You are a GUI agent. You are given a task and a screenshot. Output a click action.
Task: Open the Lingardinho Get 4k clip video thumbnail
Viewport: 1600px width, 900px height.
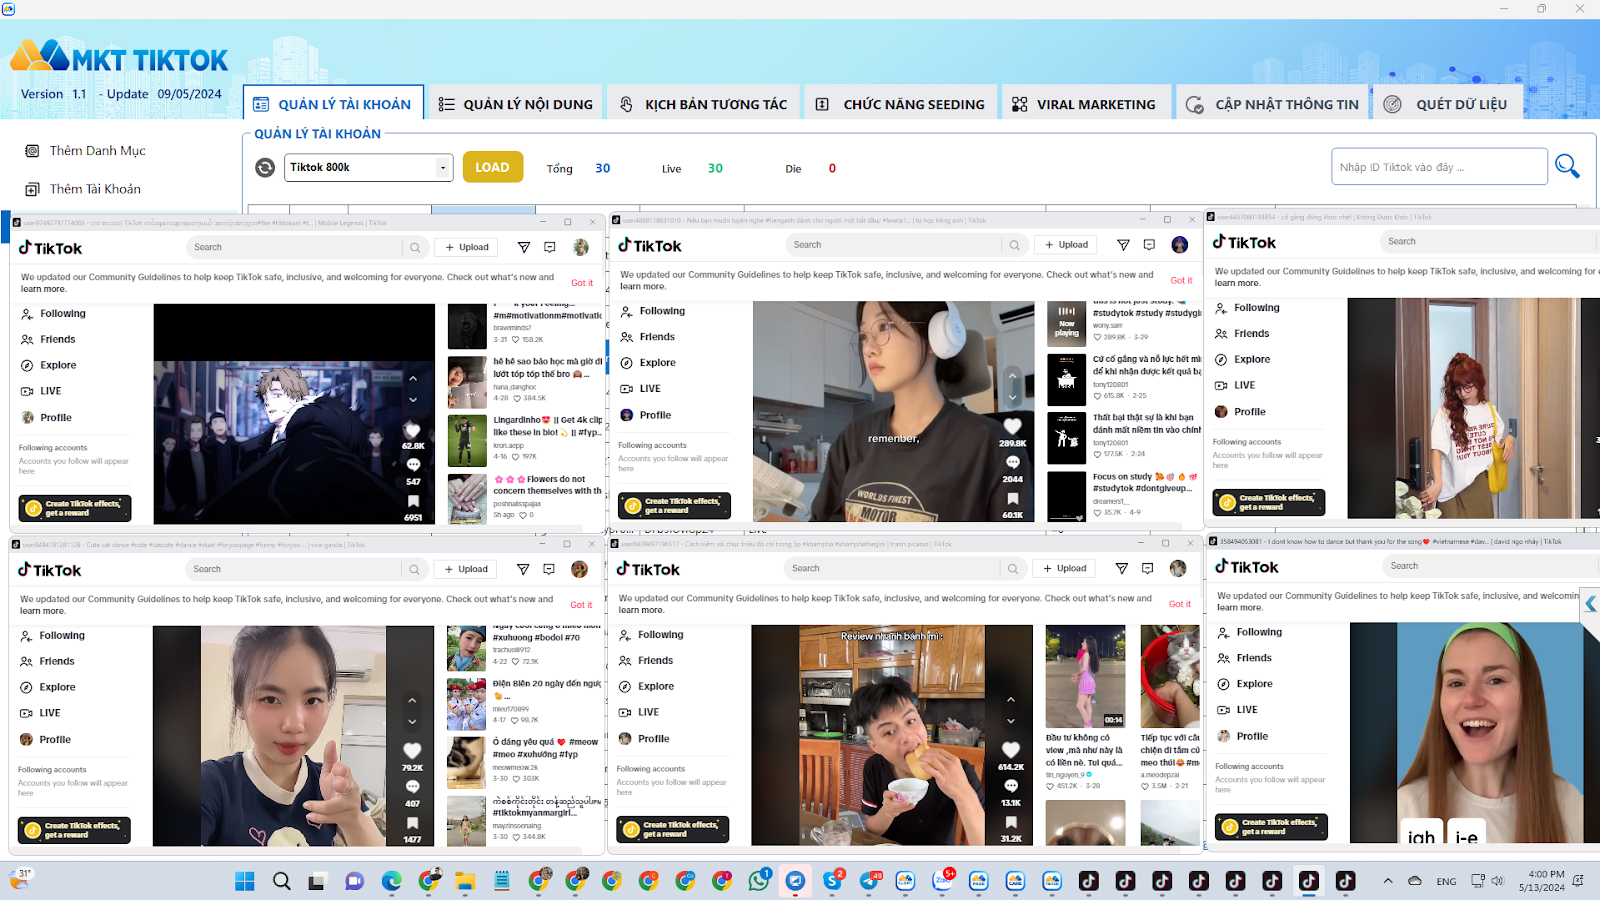click(467, 441)
